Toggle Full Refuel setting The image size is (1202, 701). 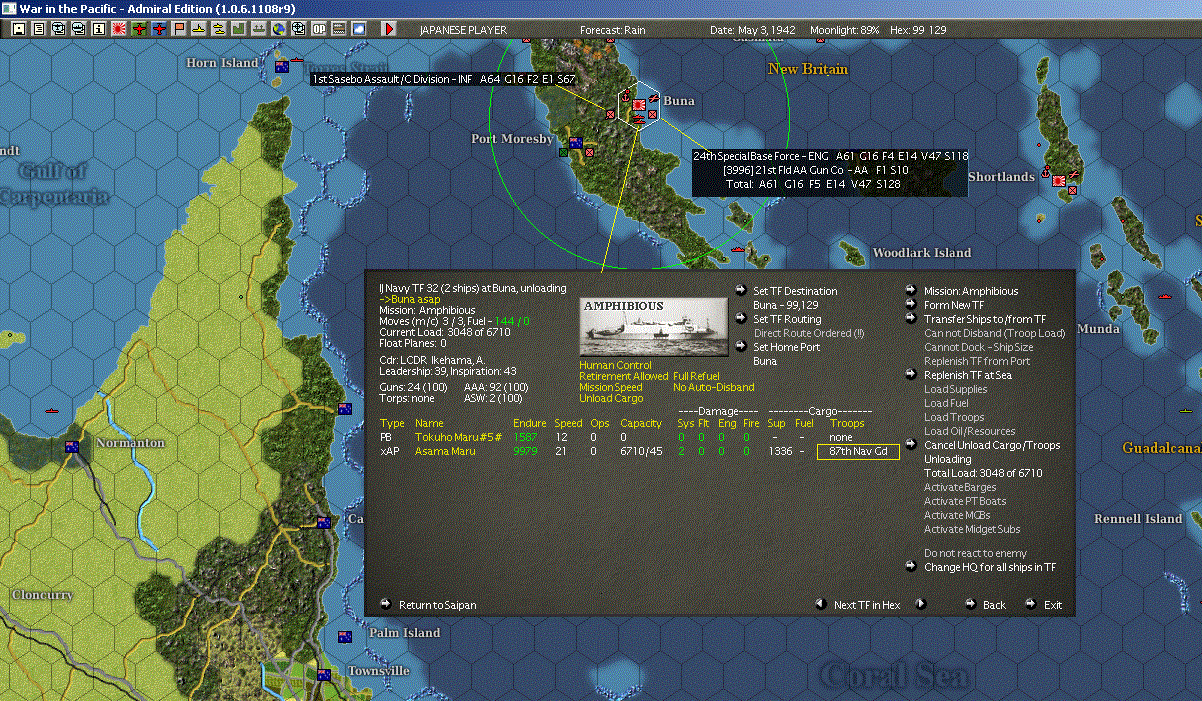(698, 376)
